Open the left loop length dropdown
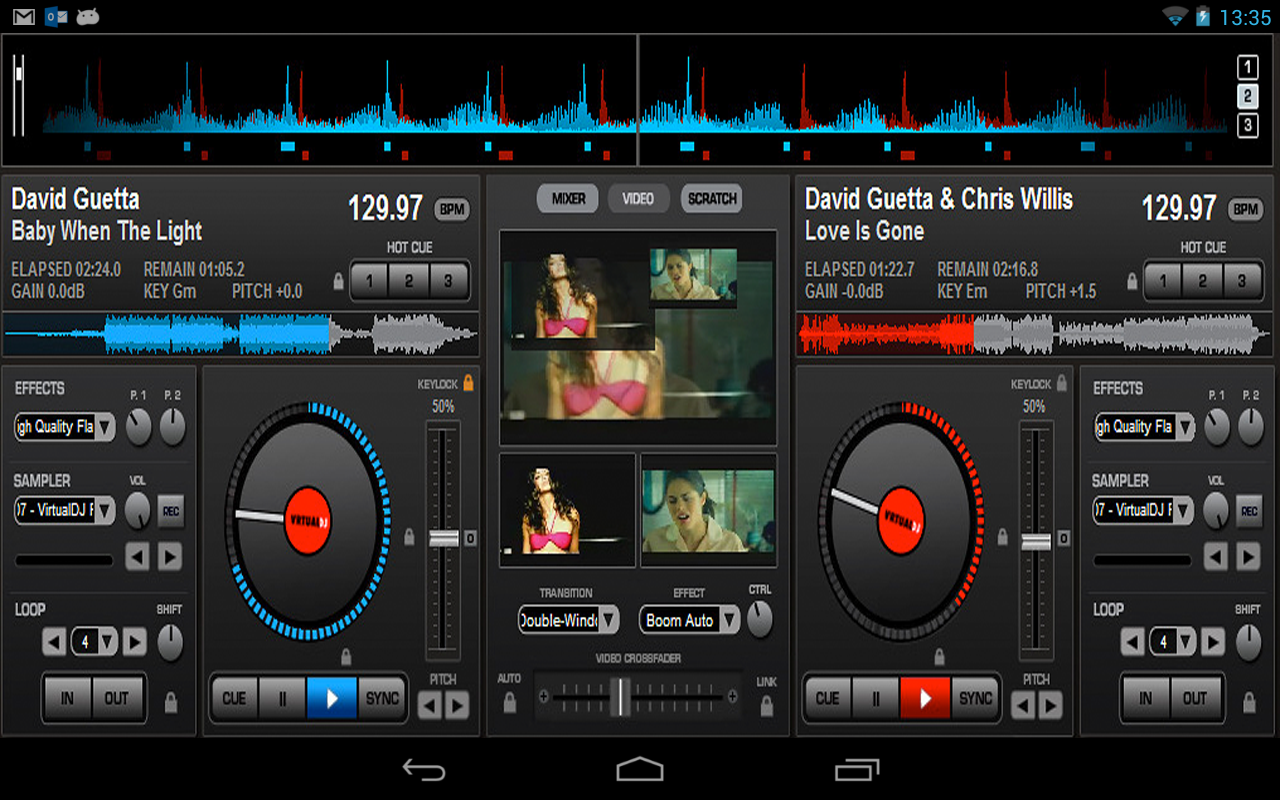The width and height of the screenshot is (1280, 800). pos(95,641)
